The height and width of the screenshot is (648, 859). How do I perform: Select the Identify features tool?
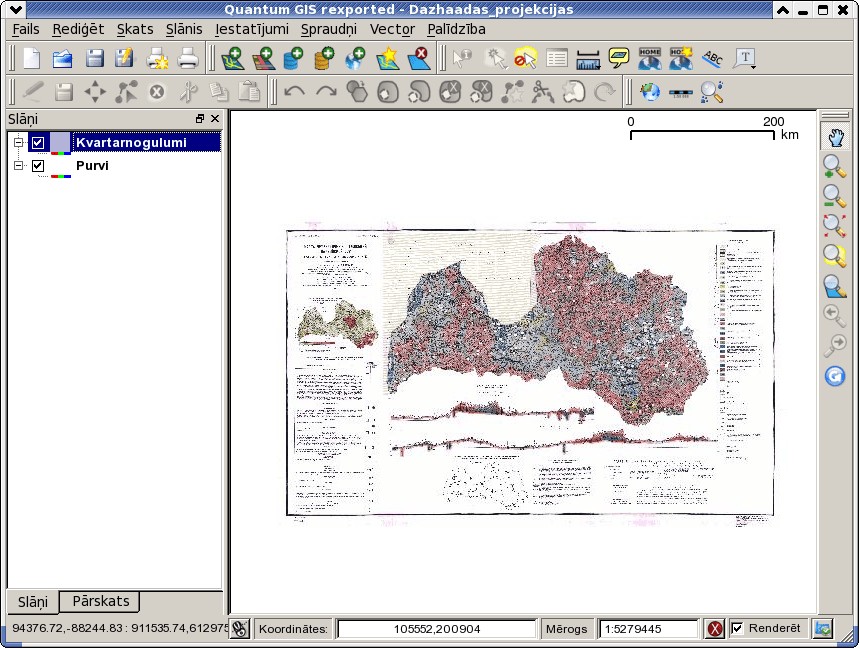pos(463,58)
